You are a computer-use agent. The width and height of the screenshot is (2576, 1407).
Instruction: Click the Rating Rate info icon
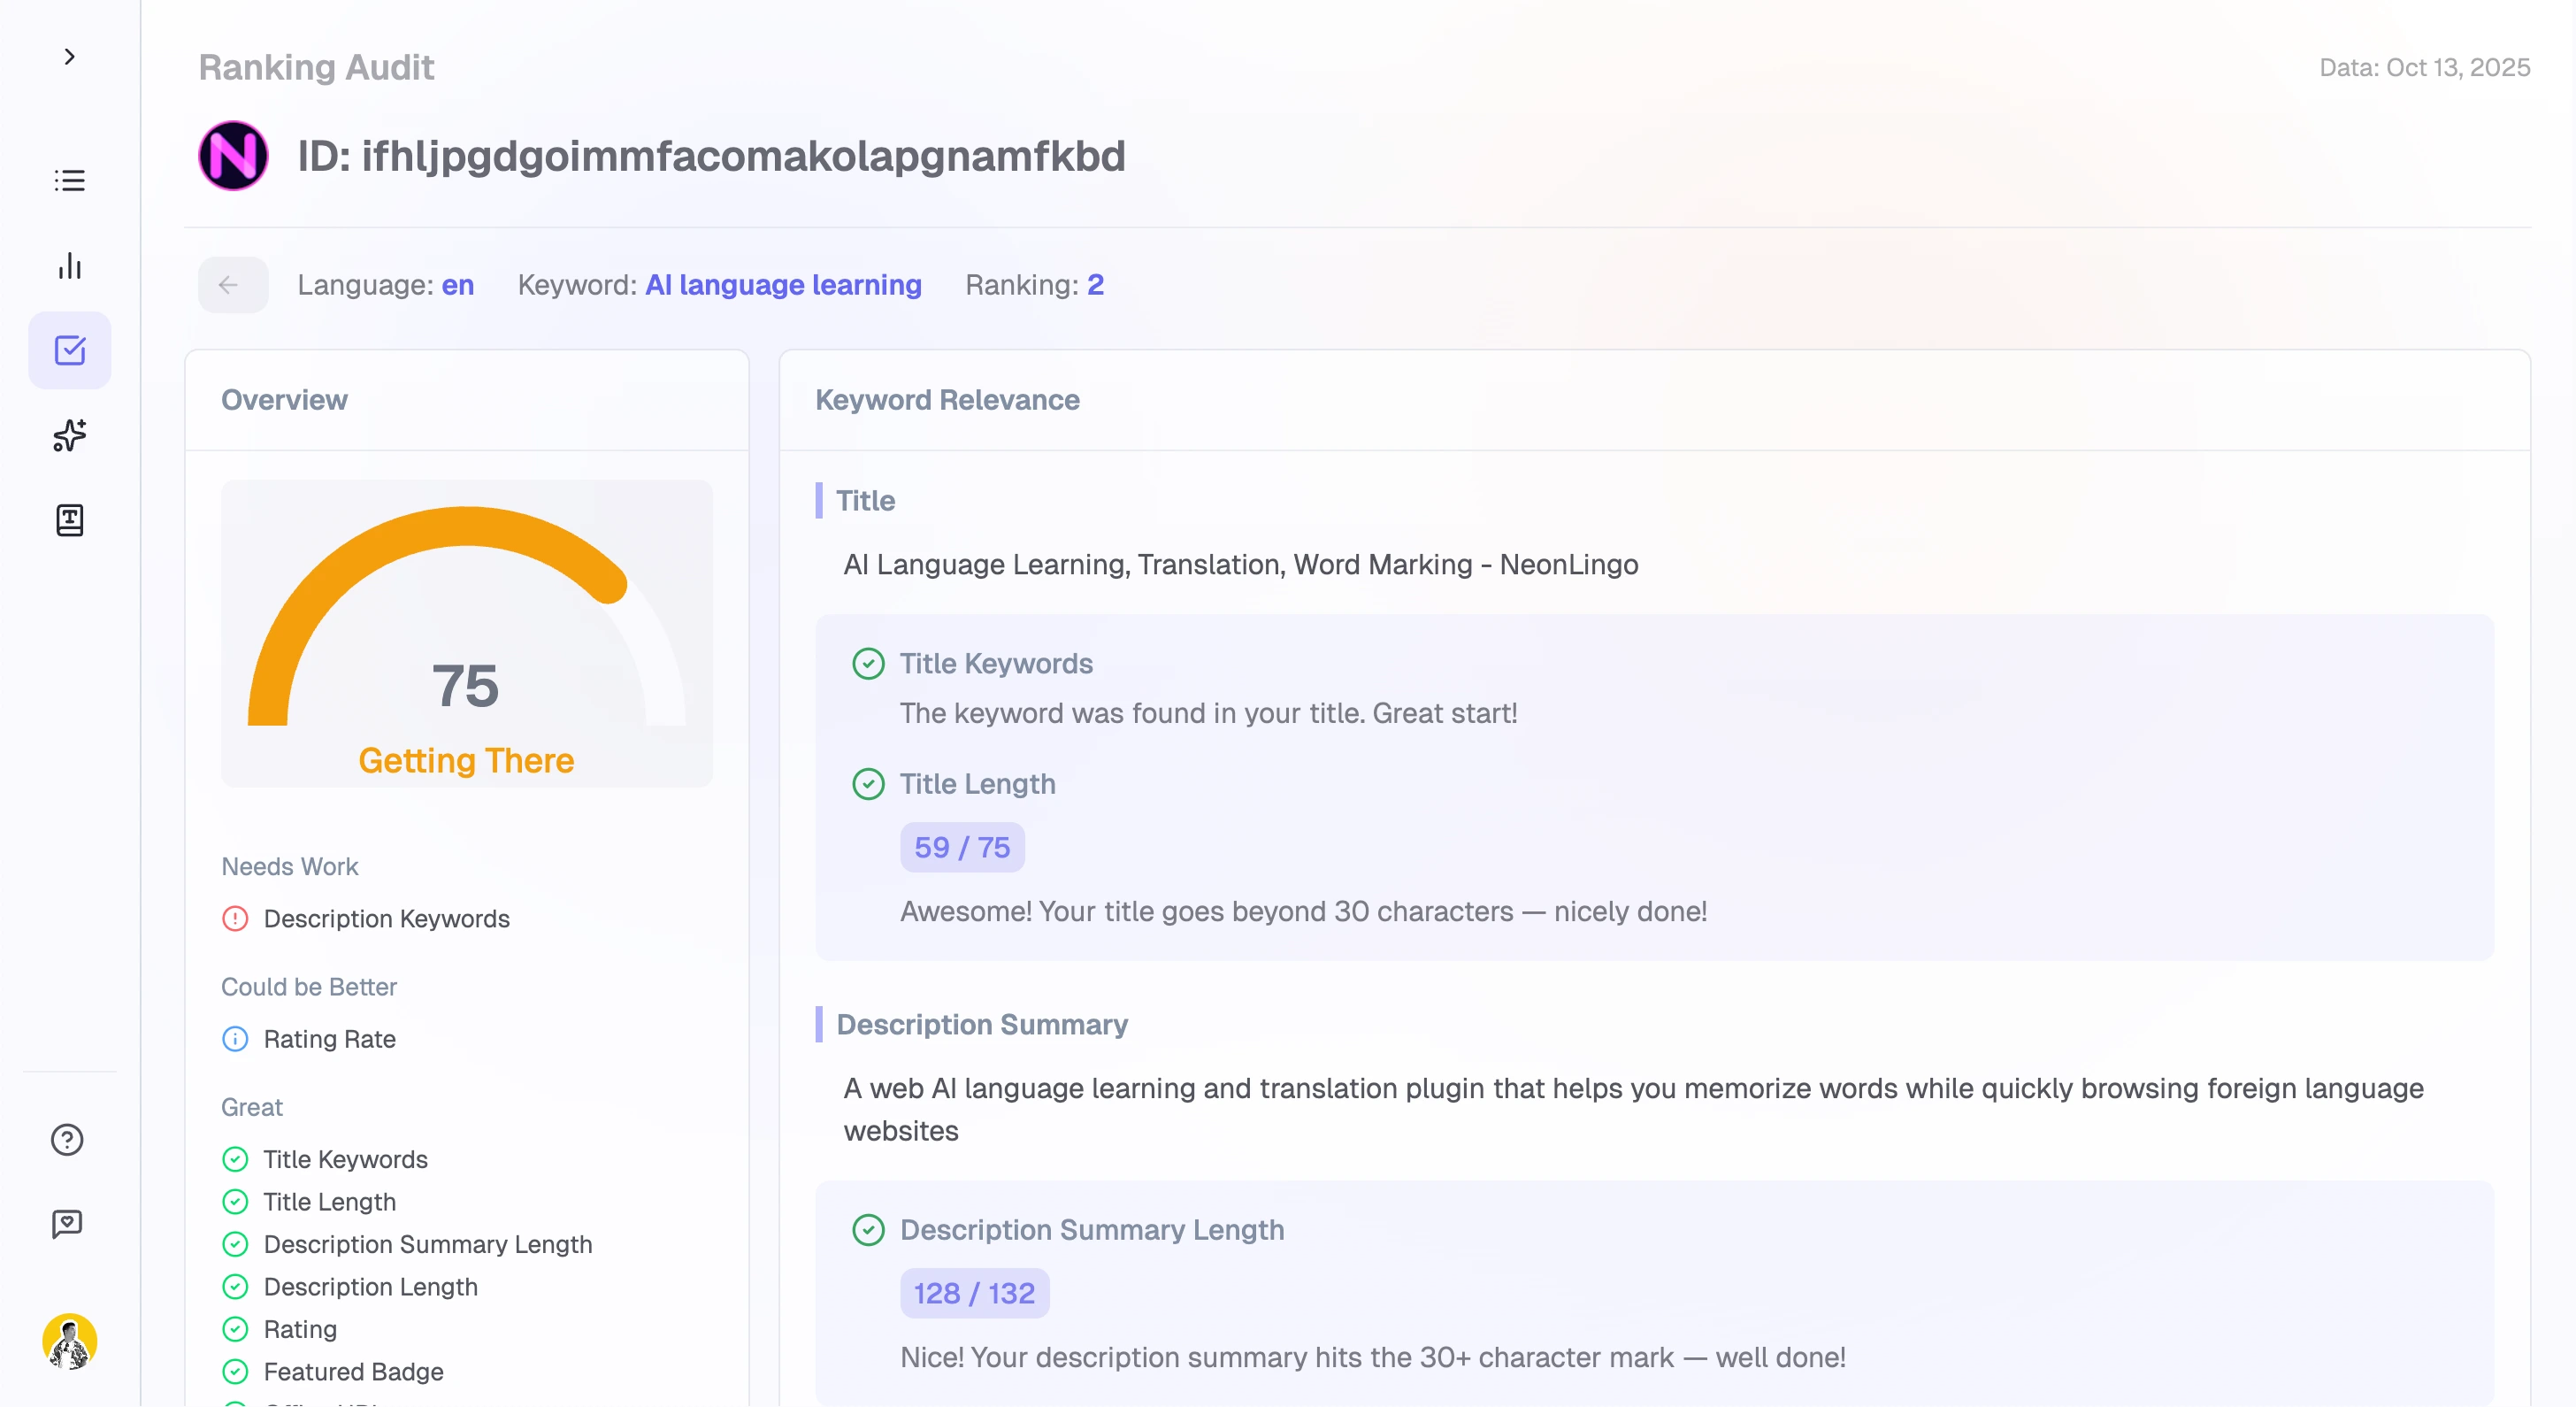(235, 1039)
